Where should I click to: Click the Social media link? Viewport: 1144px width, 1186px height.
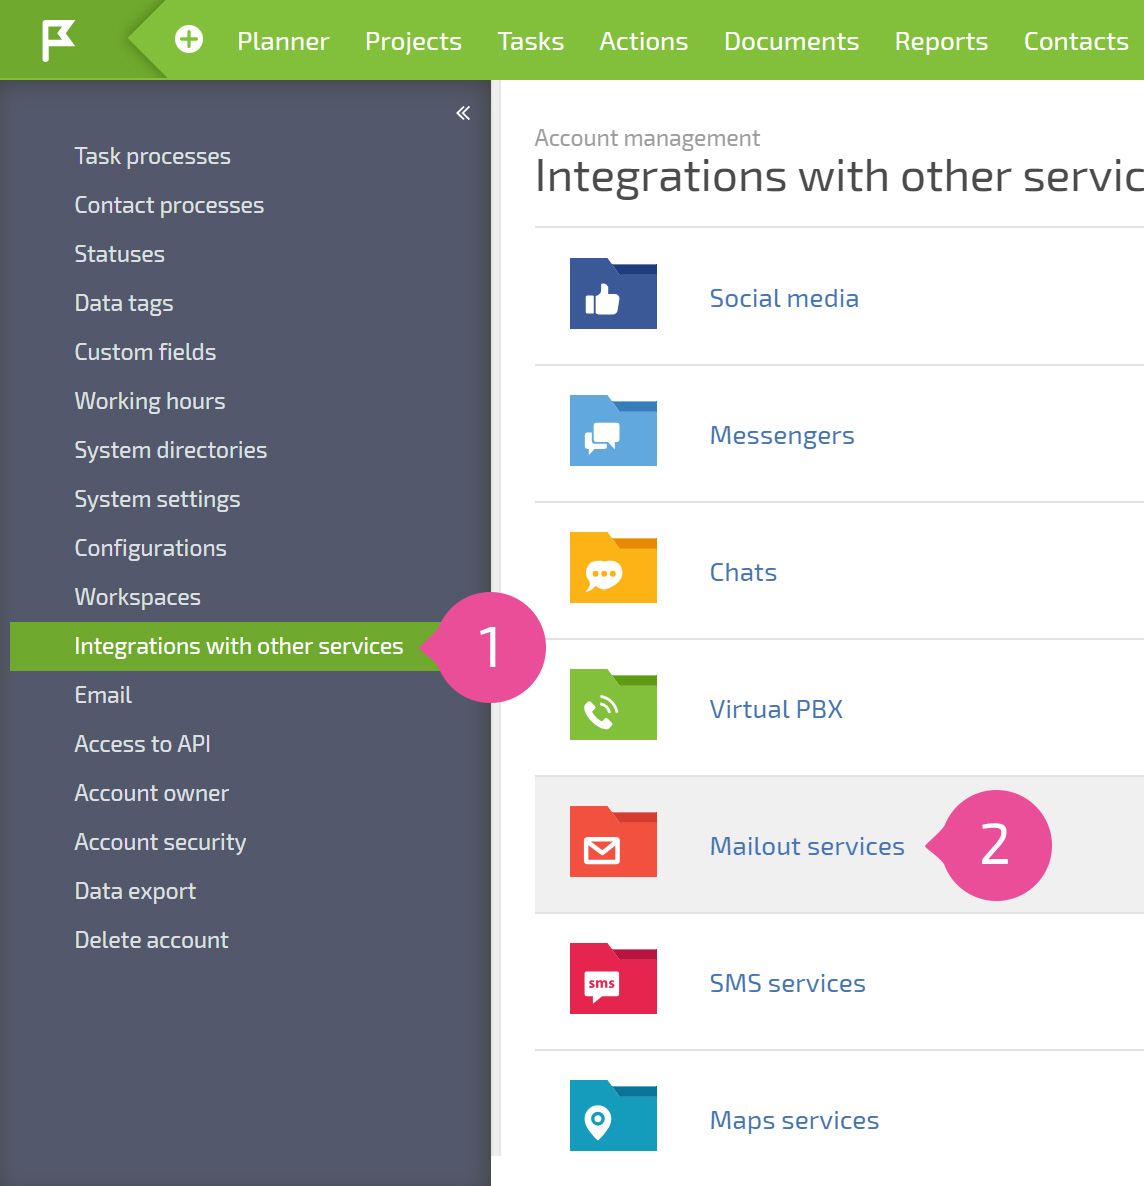(784, 298)
